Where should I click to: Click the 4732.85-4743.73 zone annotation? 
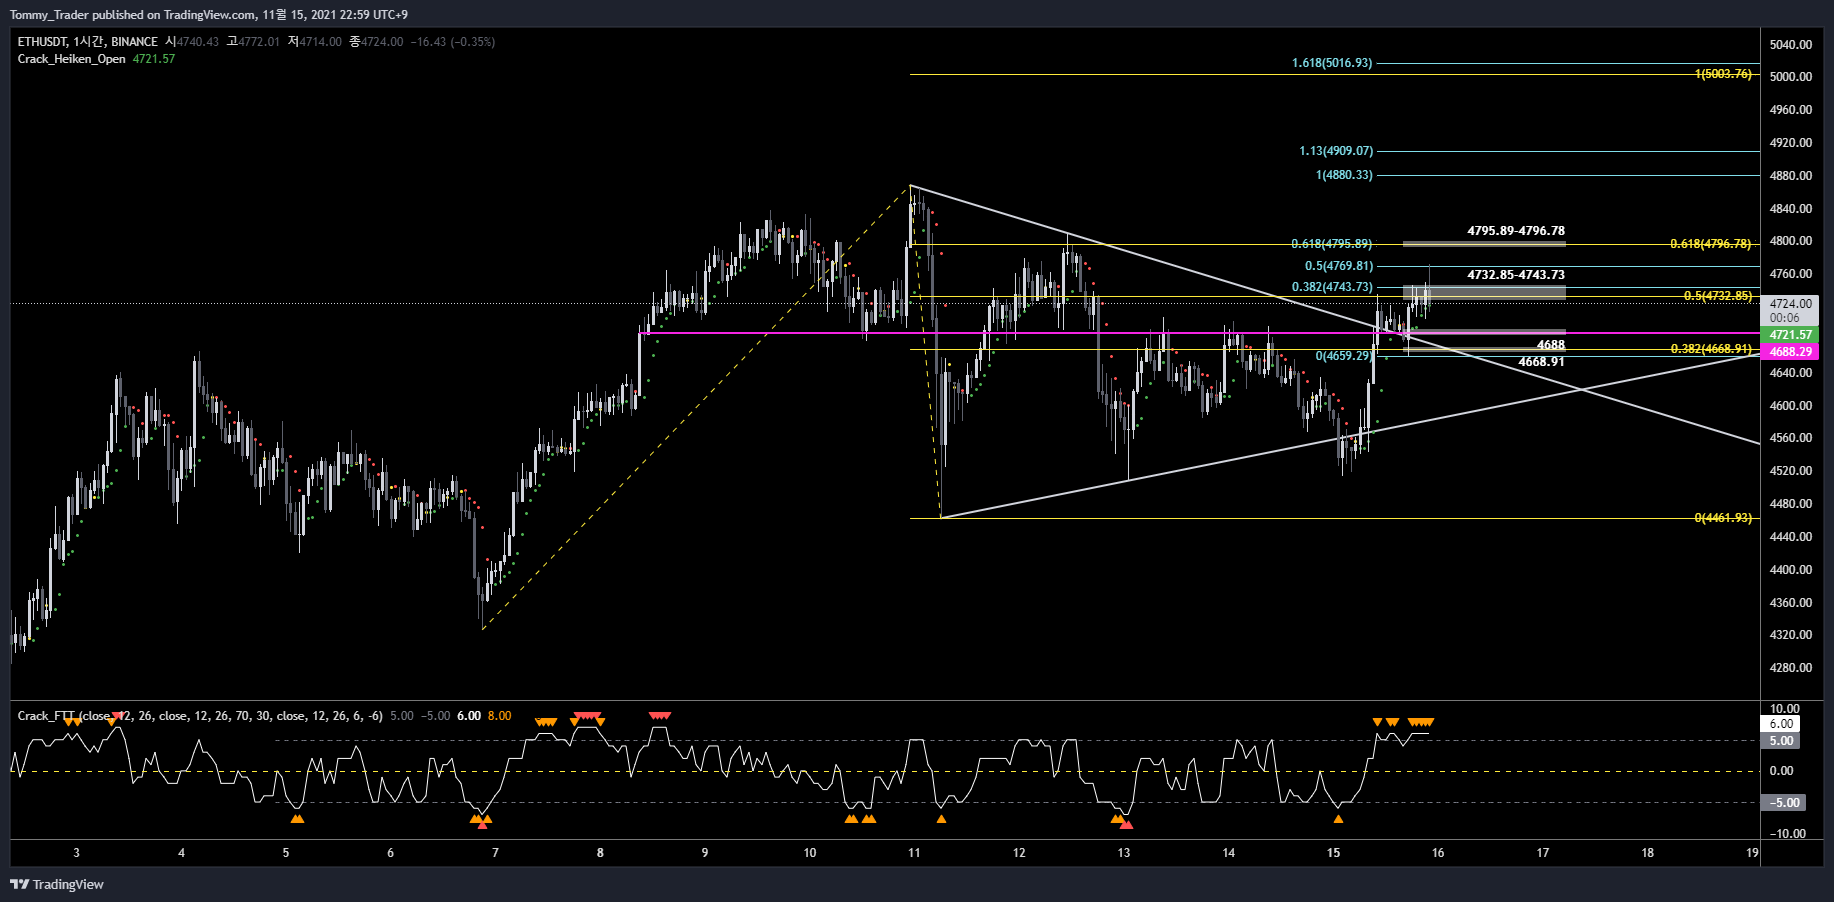(x=1516, y=275)
